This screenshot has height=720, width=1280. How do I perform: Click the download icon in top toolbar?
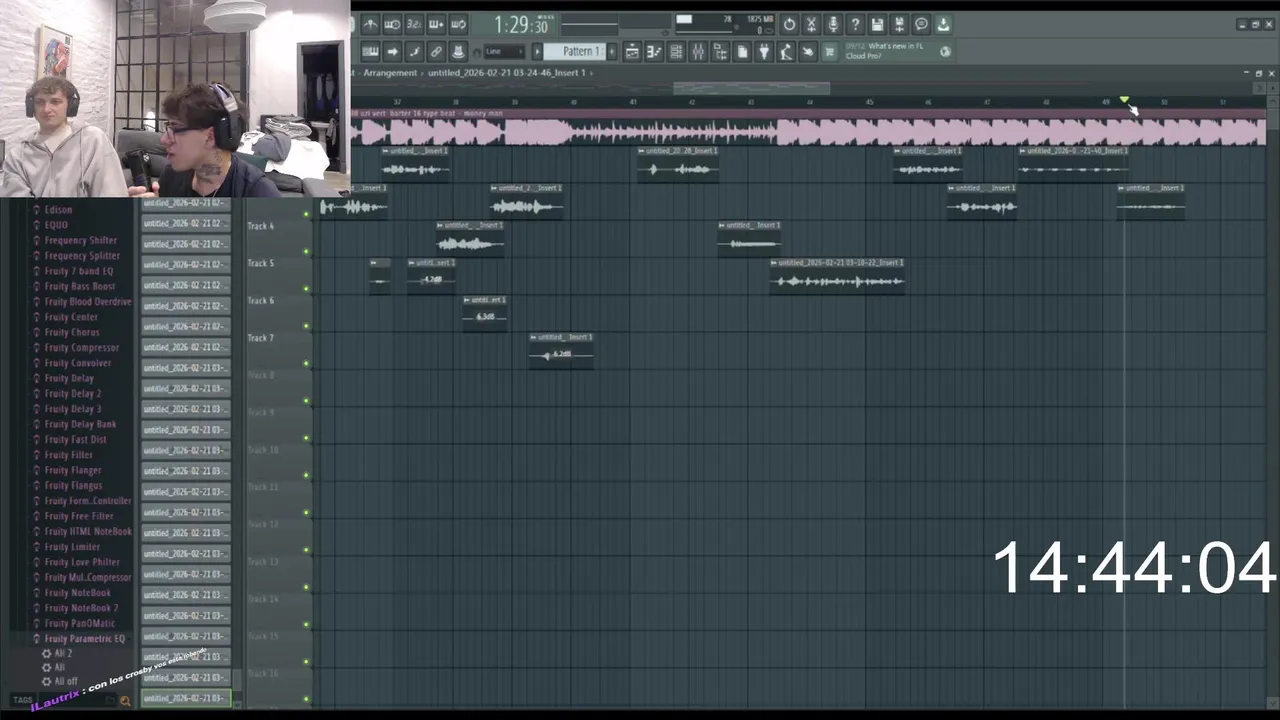(943, 24)
